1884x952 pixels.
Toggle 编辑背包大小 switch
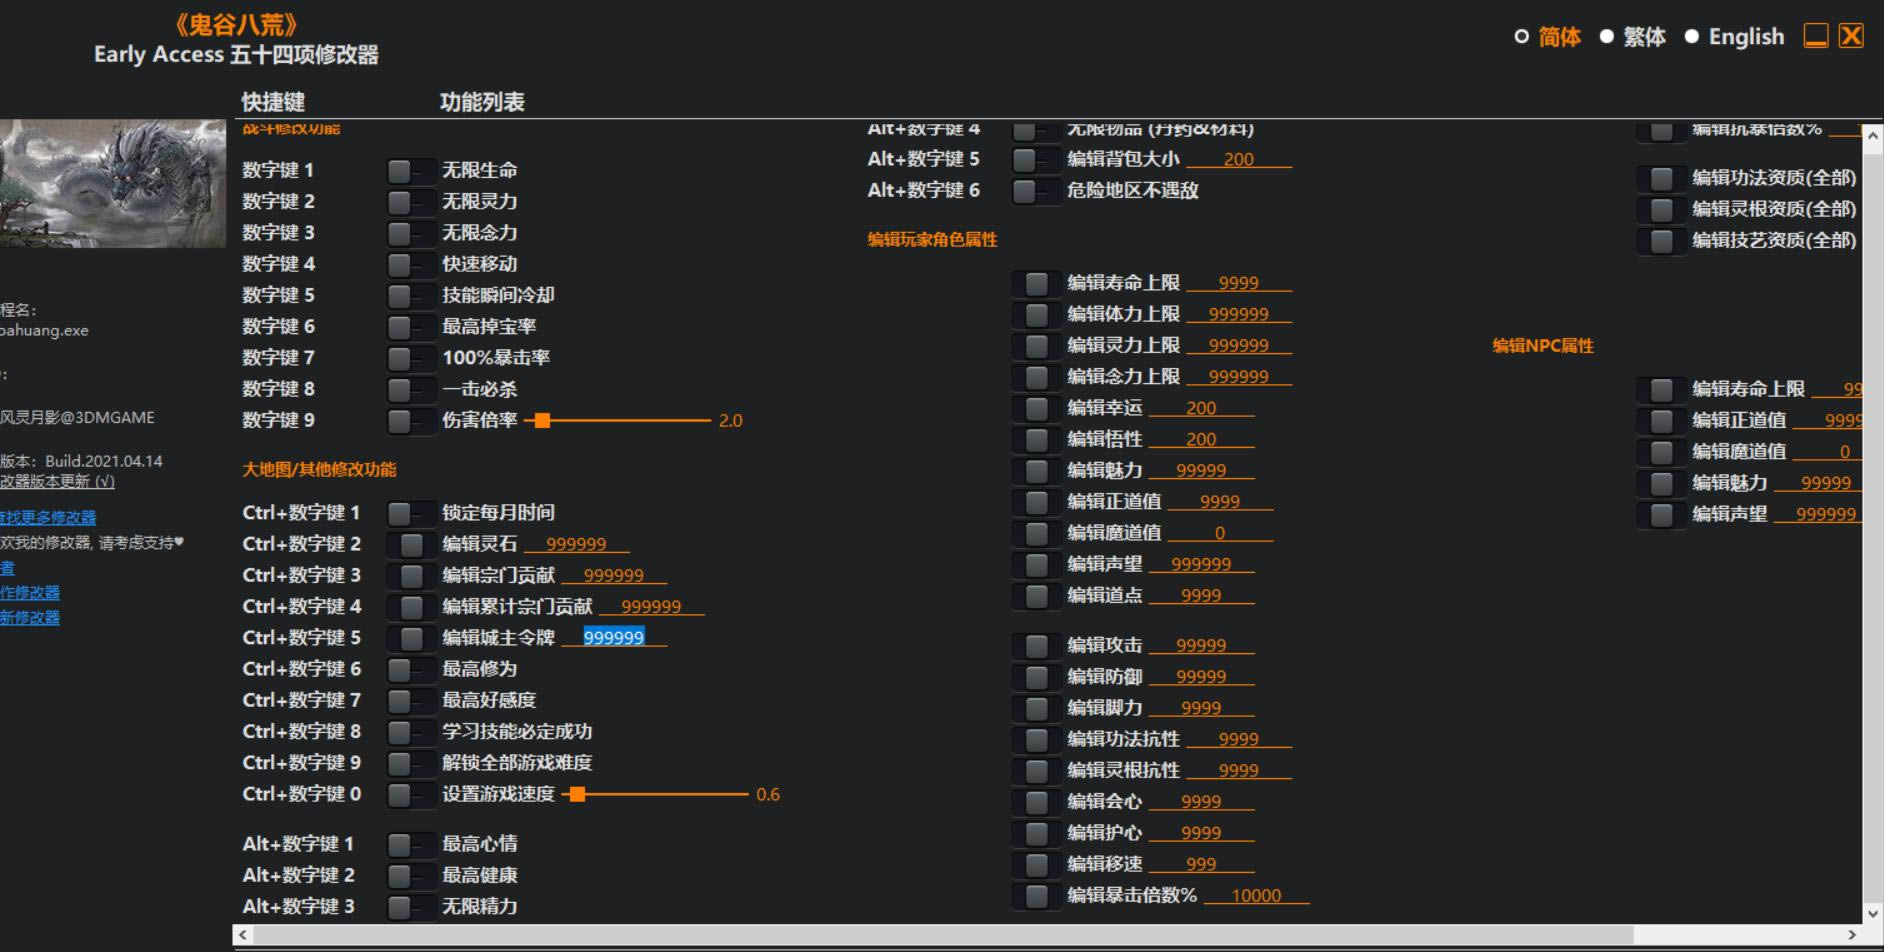coord(1035,160)
